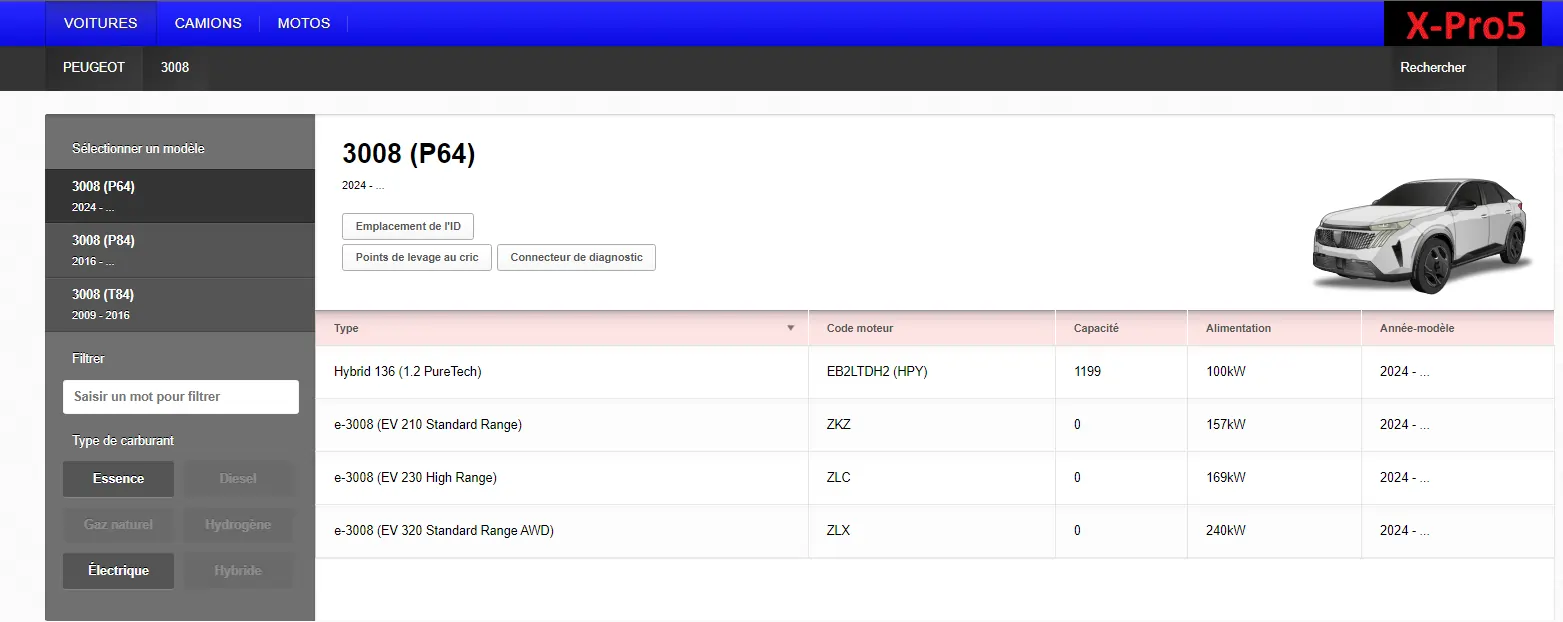This screenshot has height=622, width=1563.
Task: Select the Hybrid 136 (1.2 PureTech) row
Action: click(560, 372)
